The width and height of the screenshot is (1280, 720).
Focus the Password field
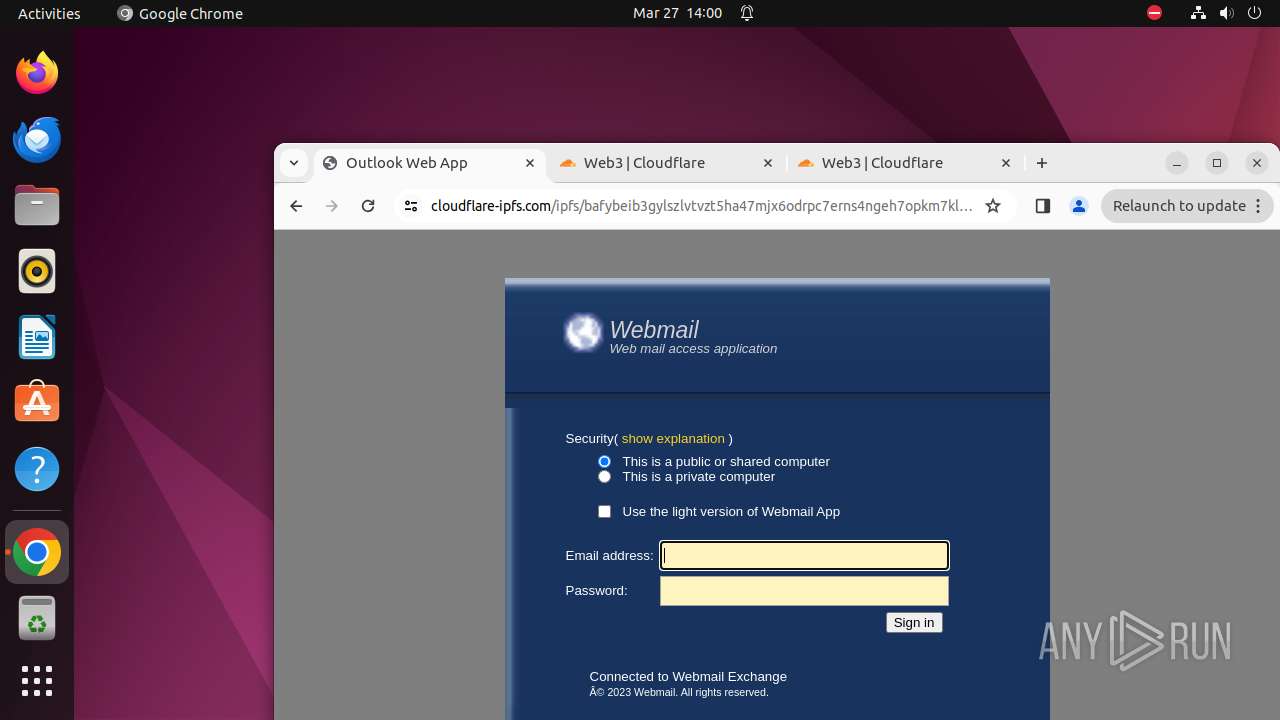coord(804,591)
